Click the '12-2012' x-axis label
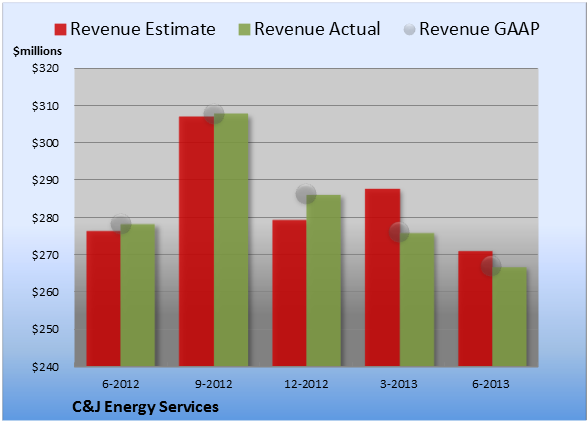 [306, 384]
